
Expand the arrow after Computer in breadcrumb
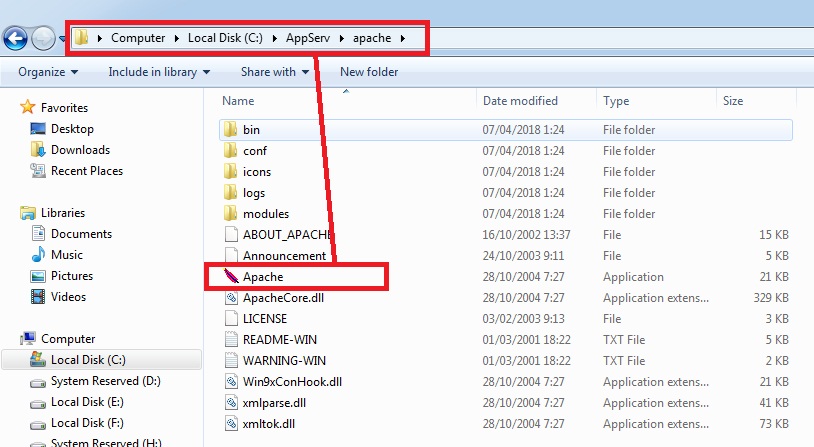(177, 38)
